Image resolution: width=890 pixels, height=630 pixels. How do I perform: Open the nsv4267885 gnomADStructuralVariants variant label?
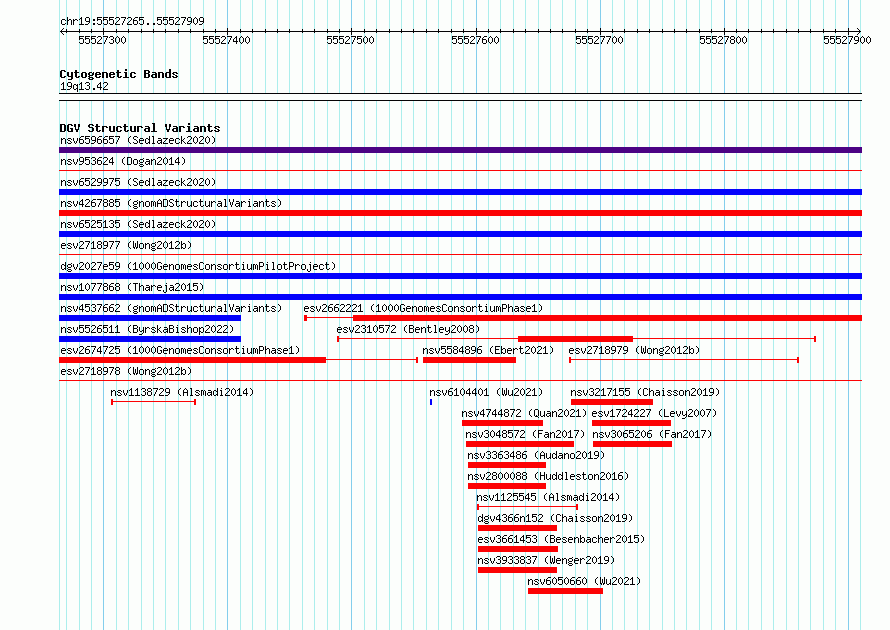click(x=171, y=203)
